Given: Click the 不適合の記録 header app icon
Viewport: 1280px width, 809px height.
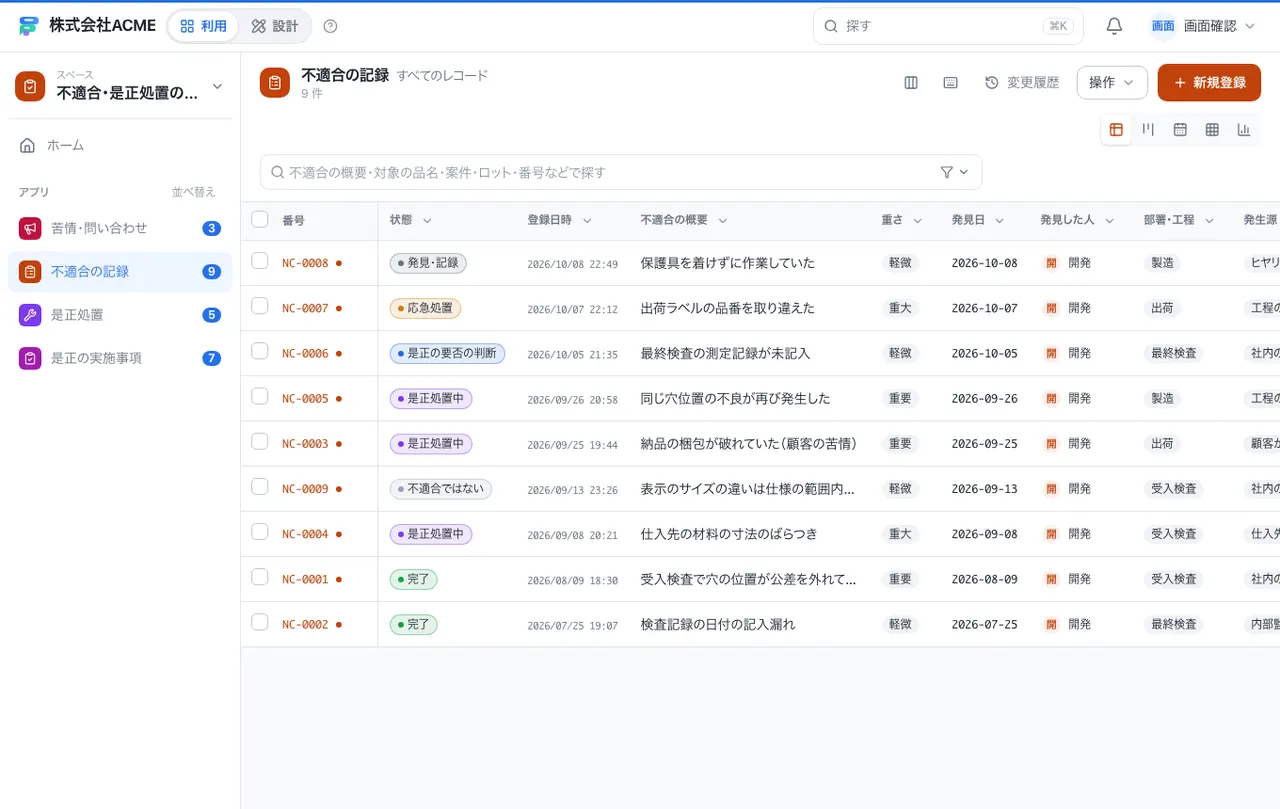Looking at the screenshot, I should click(x=275, y=83).
